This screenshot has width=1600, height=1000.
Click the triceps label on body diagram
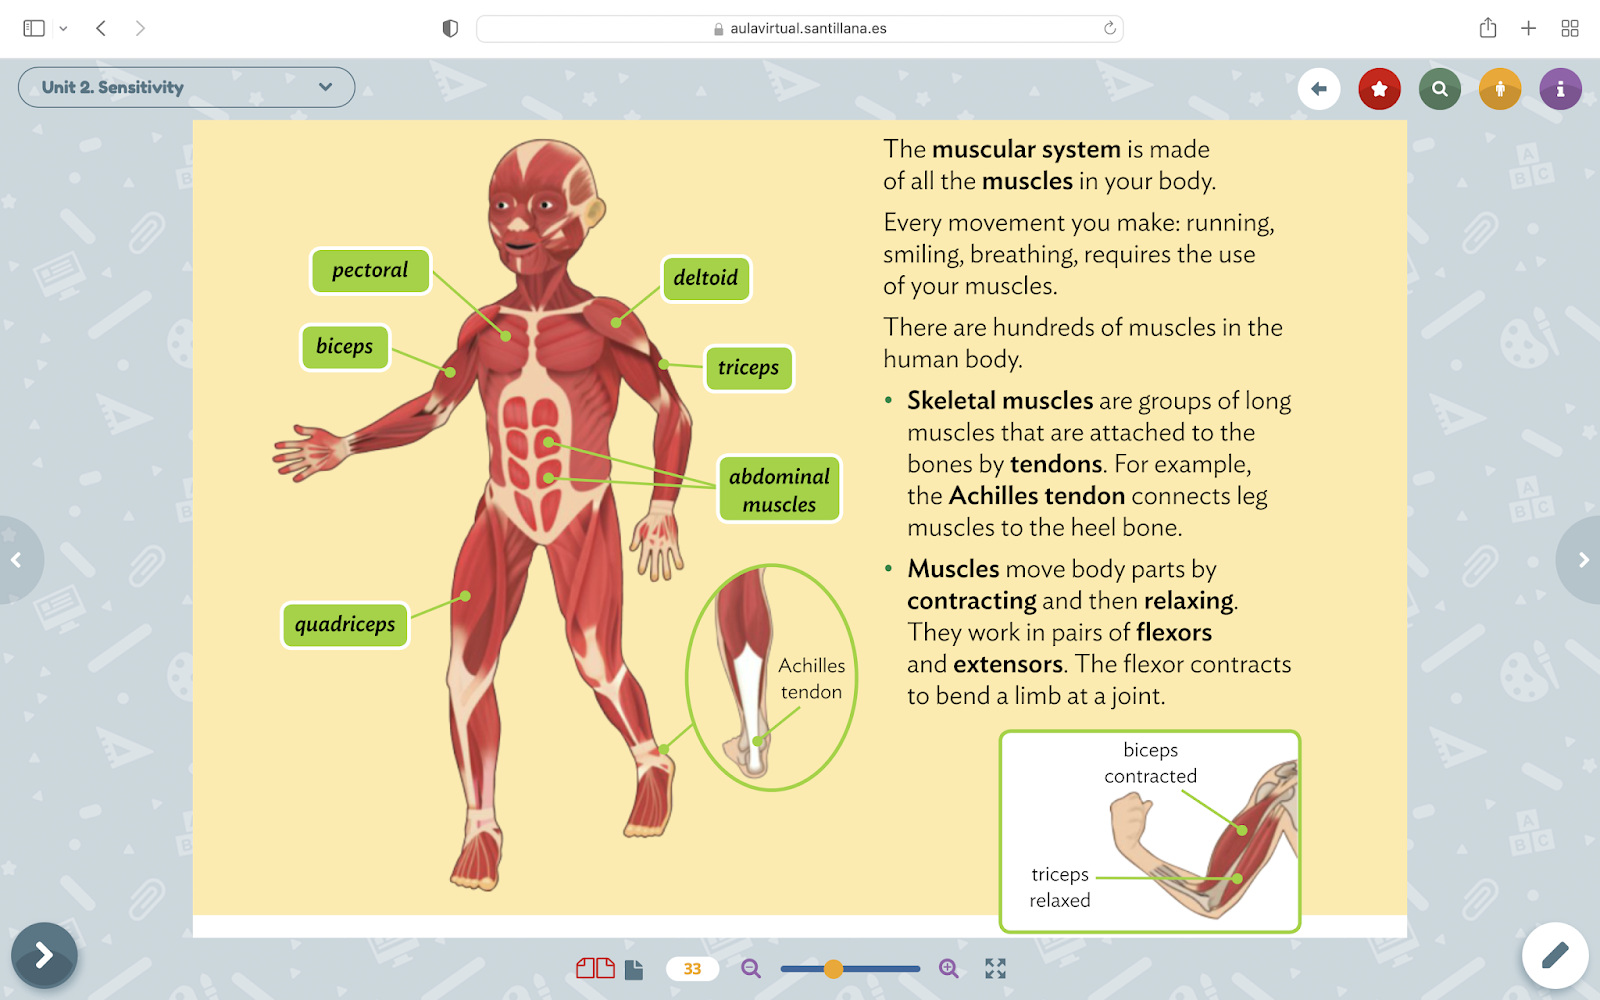pos(748,368)
